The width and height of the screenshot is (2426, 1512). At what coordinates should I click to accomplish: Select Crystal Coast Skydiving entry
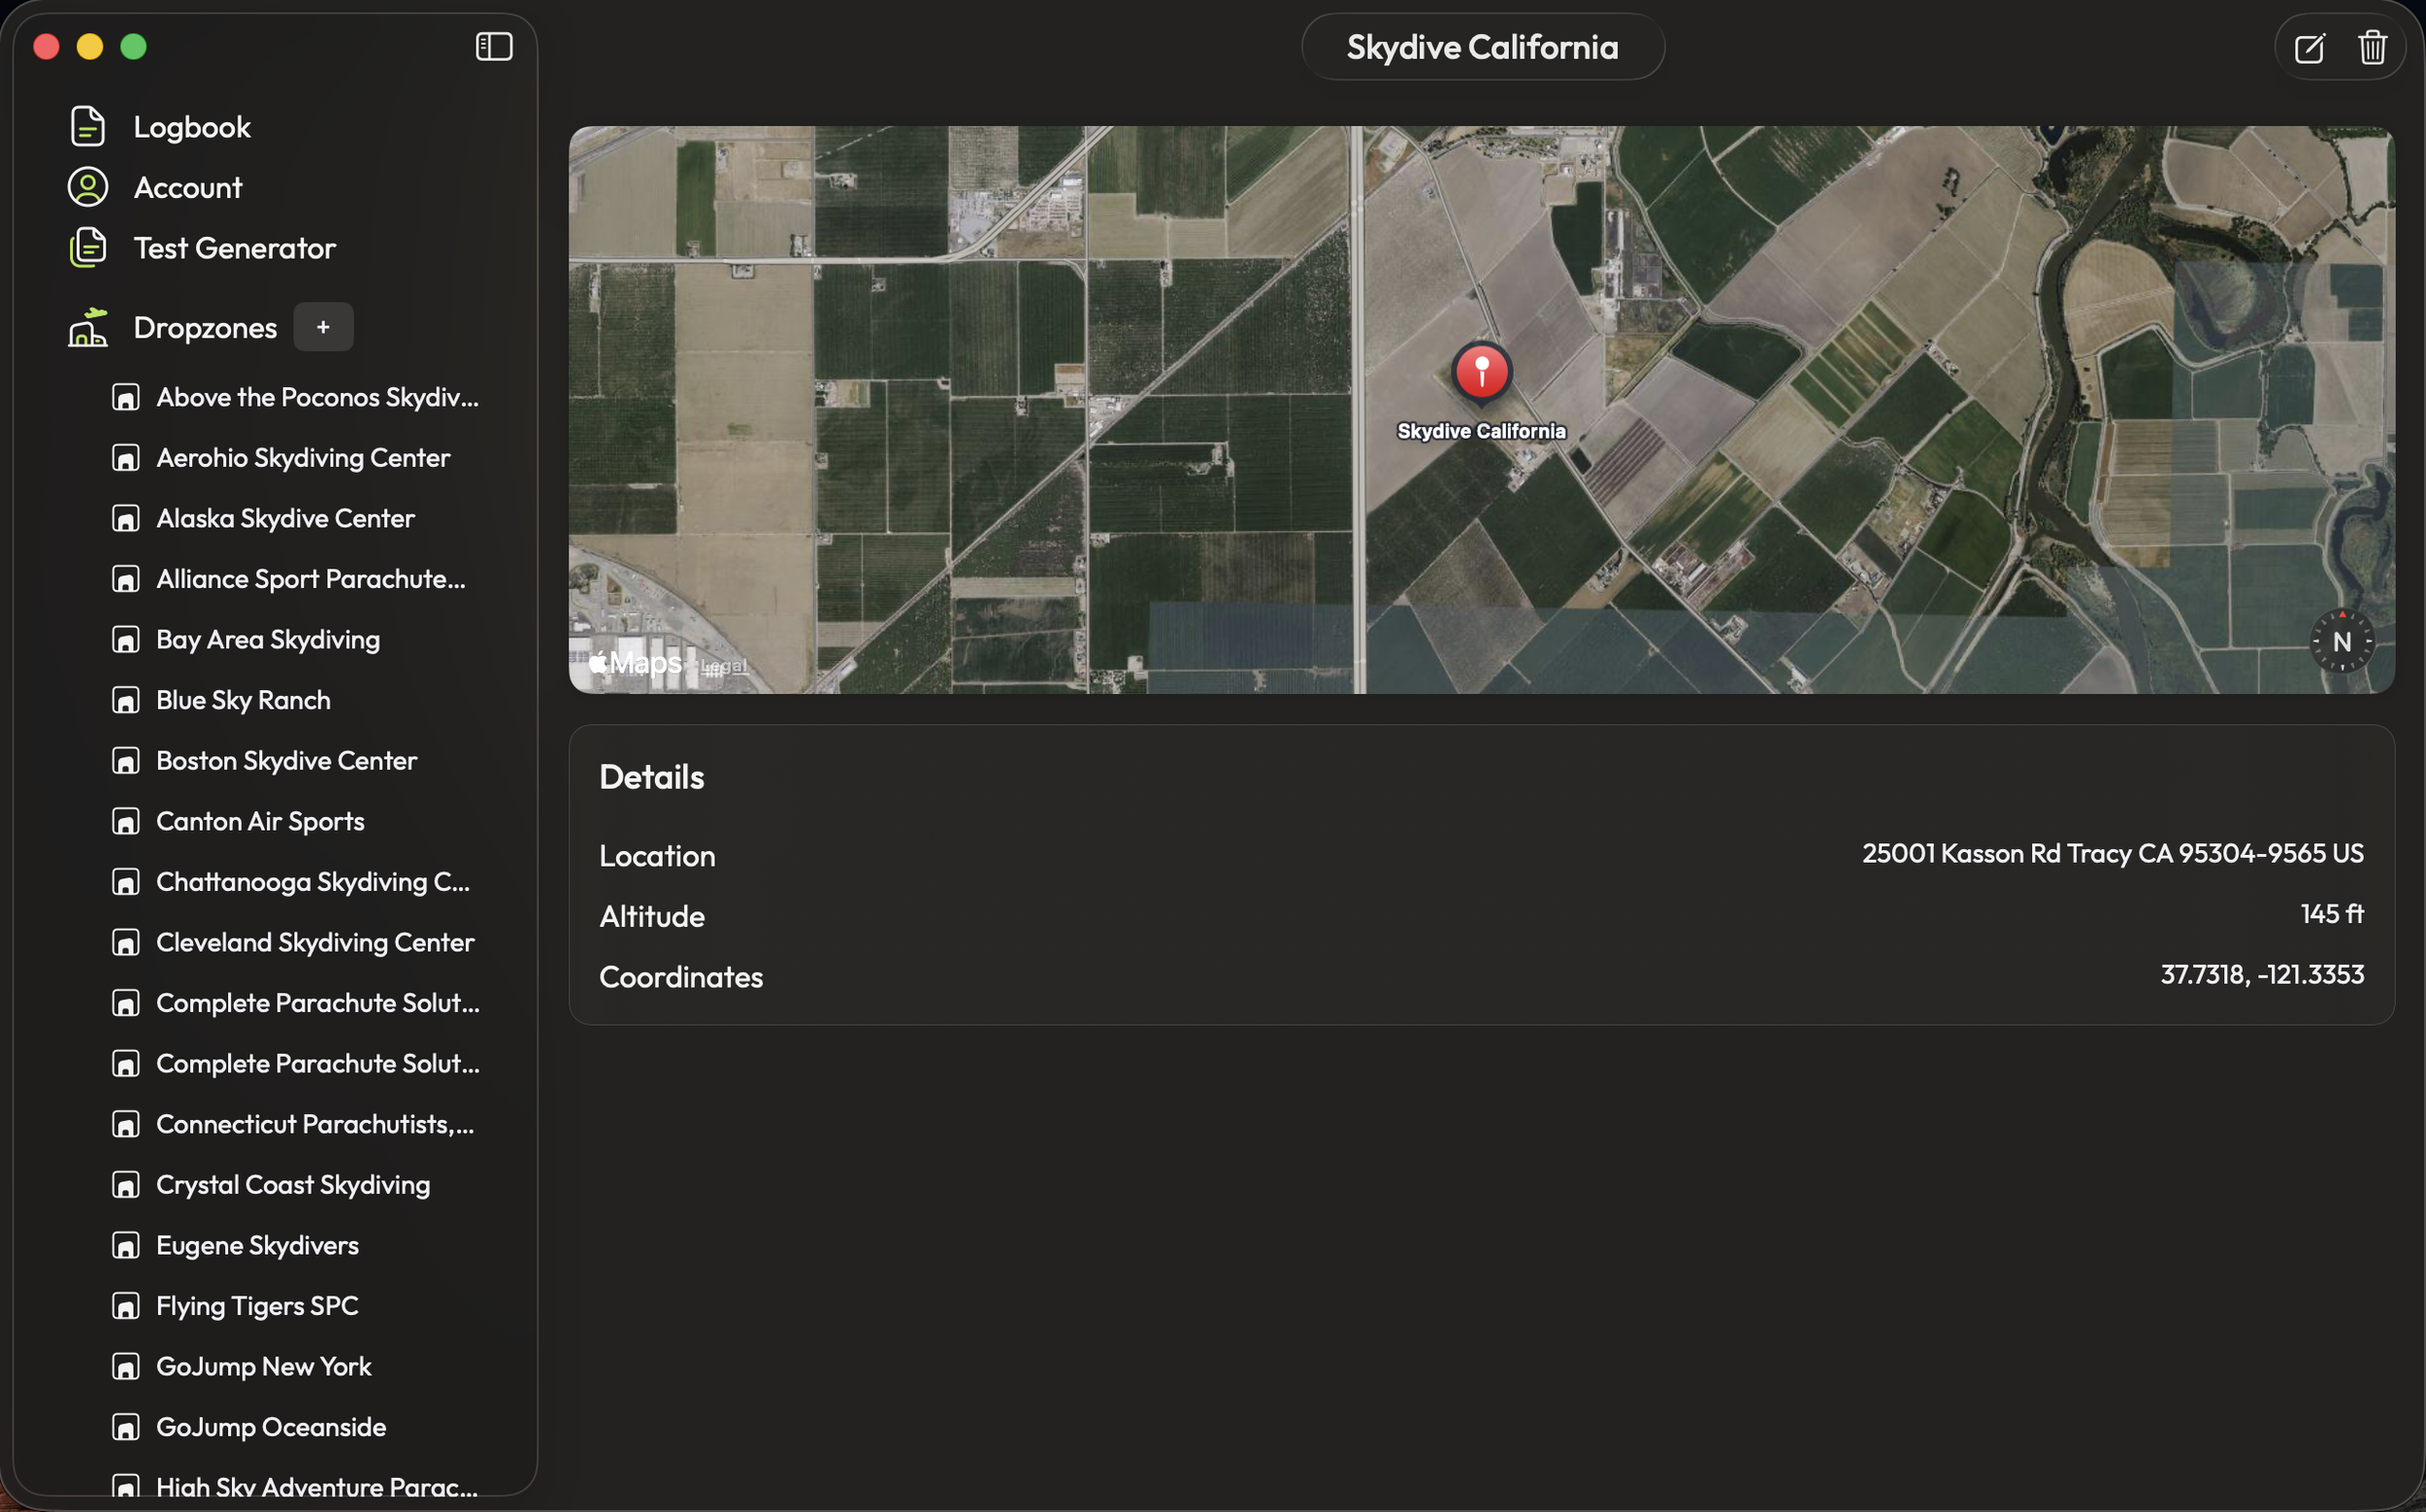[293, 1185]
